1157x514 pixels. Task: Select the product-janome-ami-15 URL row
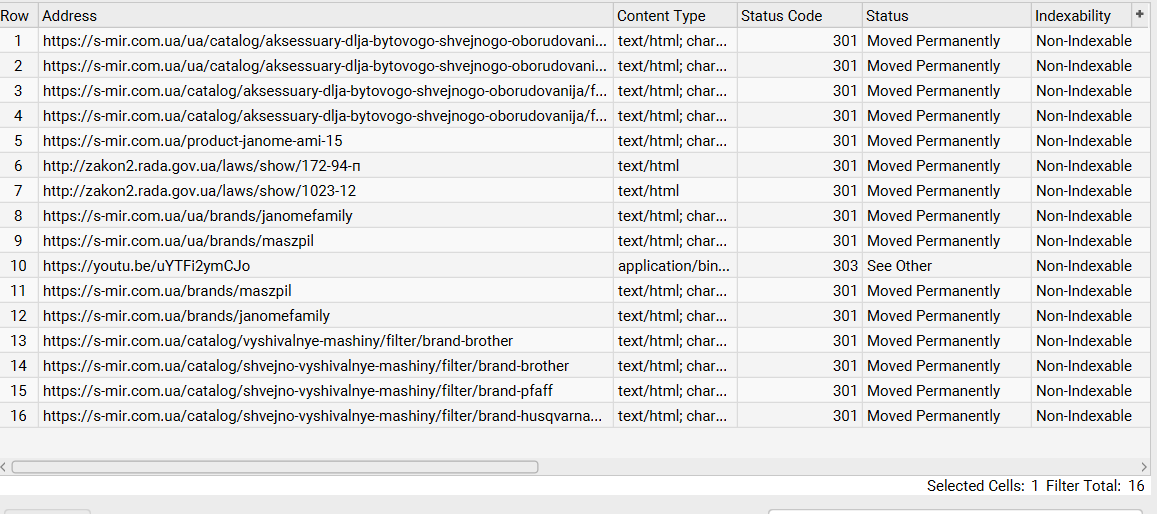(x=193, y=141)
